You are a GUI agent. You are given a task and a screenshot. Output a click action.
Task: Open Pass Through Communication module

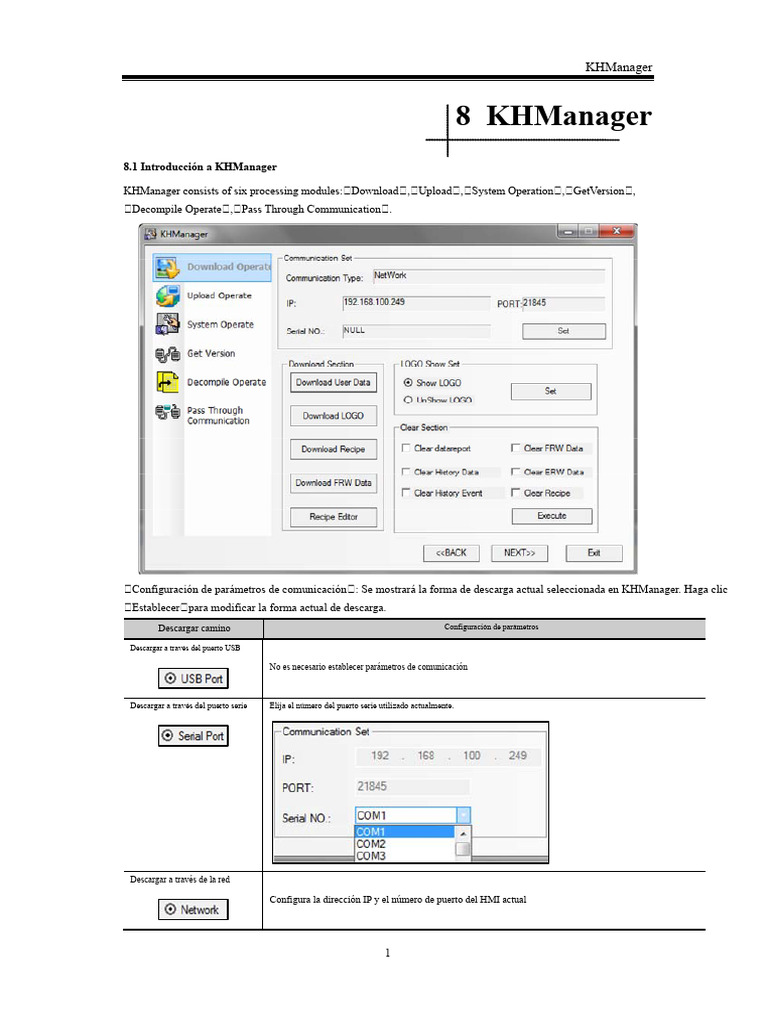218,415
